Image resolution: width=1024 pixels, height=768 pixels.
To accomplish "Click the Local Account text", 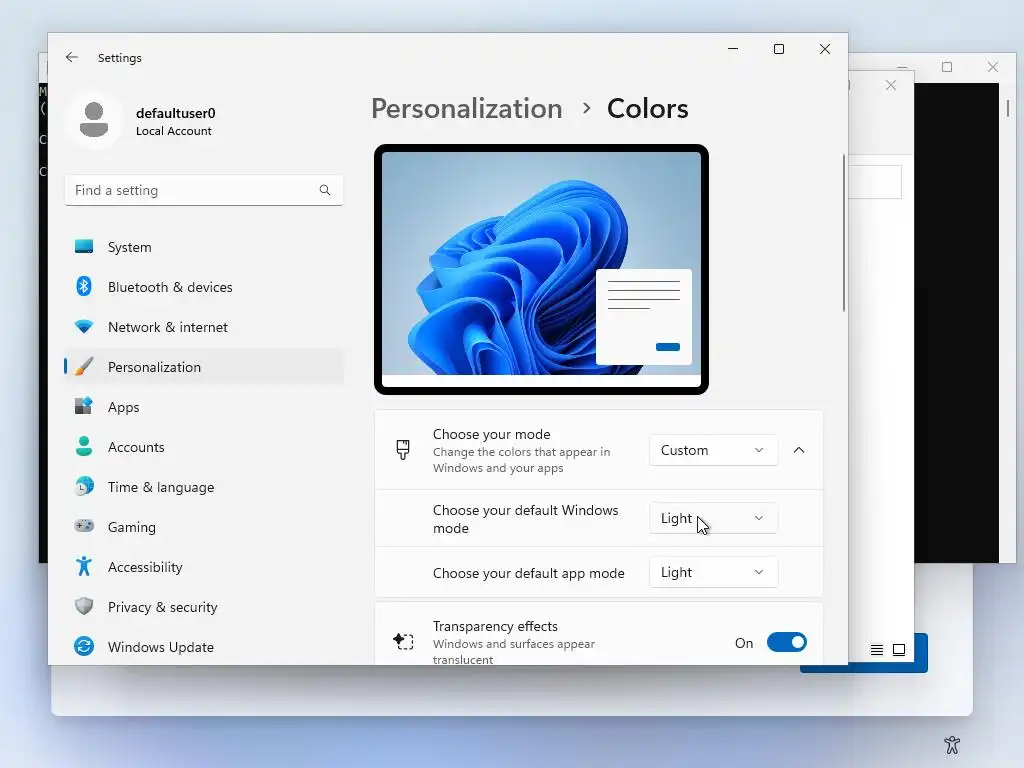I will pos(174,131).
